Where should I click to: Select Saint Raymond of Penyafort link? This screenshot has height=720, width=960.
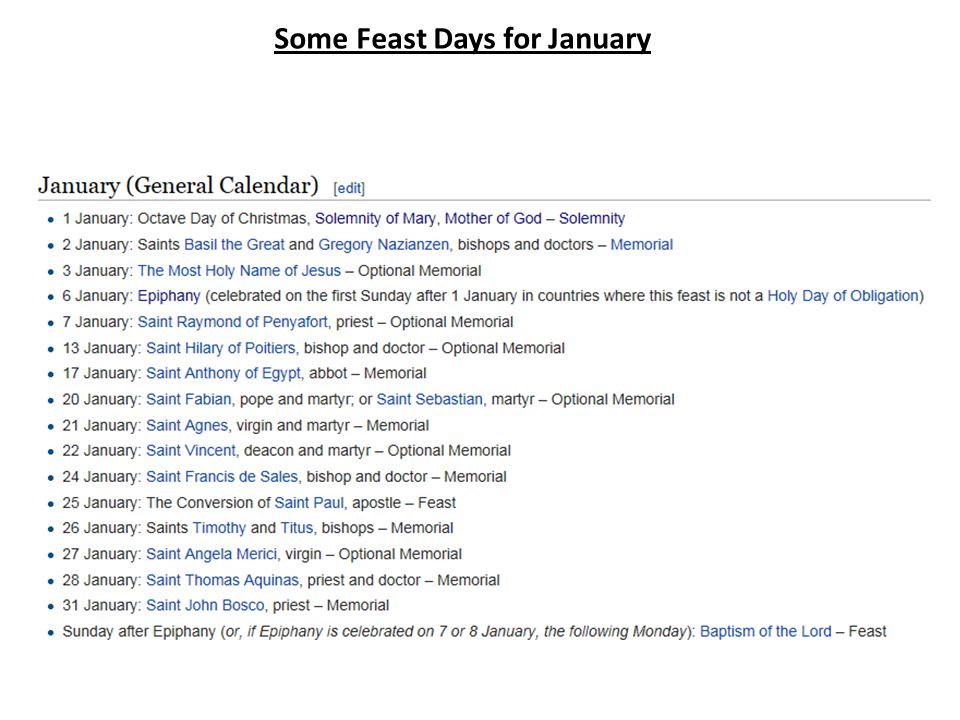(x=233, y=322)
